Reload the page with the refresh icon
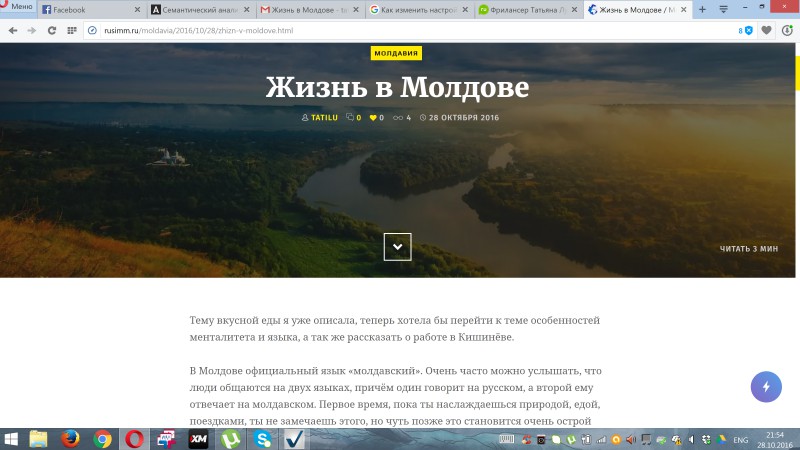800x450 pixels. tap(52, 31)
